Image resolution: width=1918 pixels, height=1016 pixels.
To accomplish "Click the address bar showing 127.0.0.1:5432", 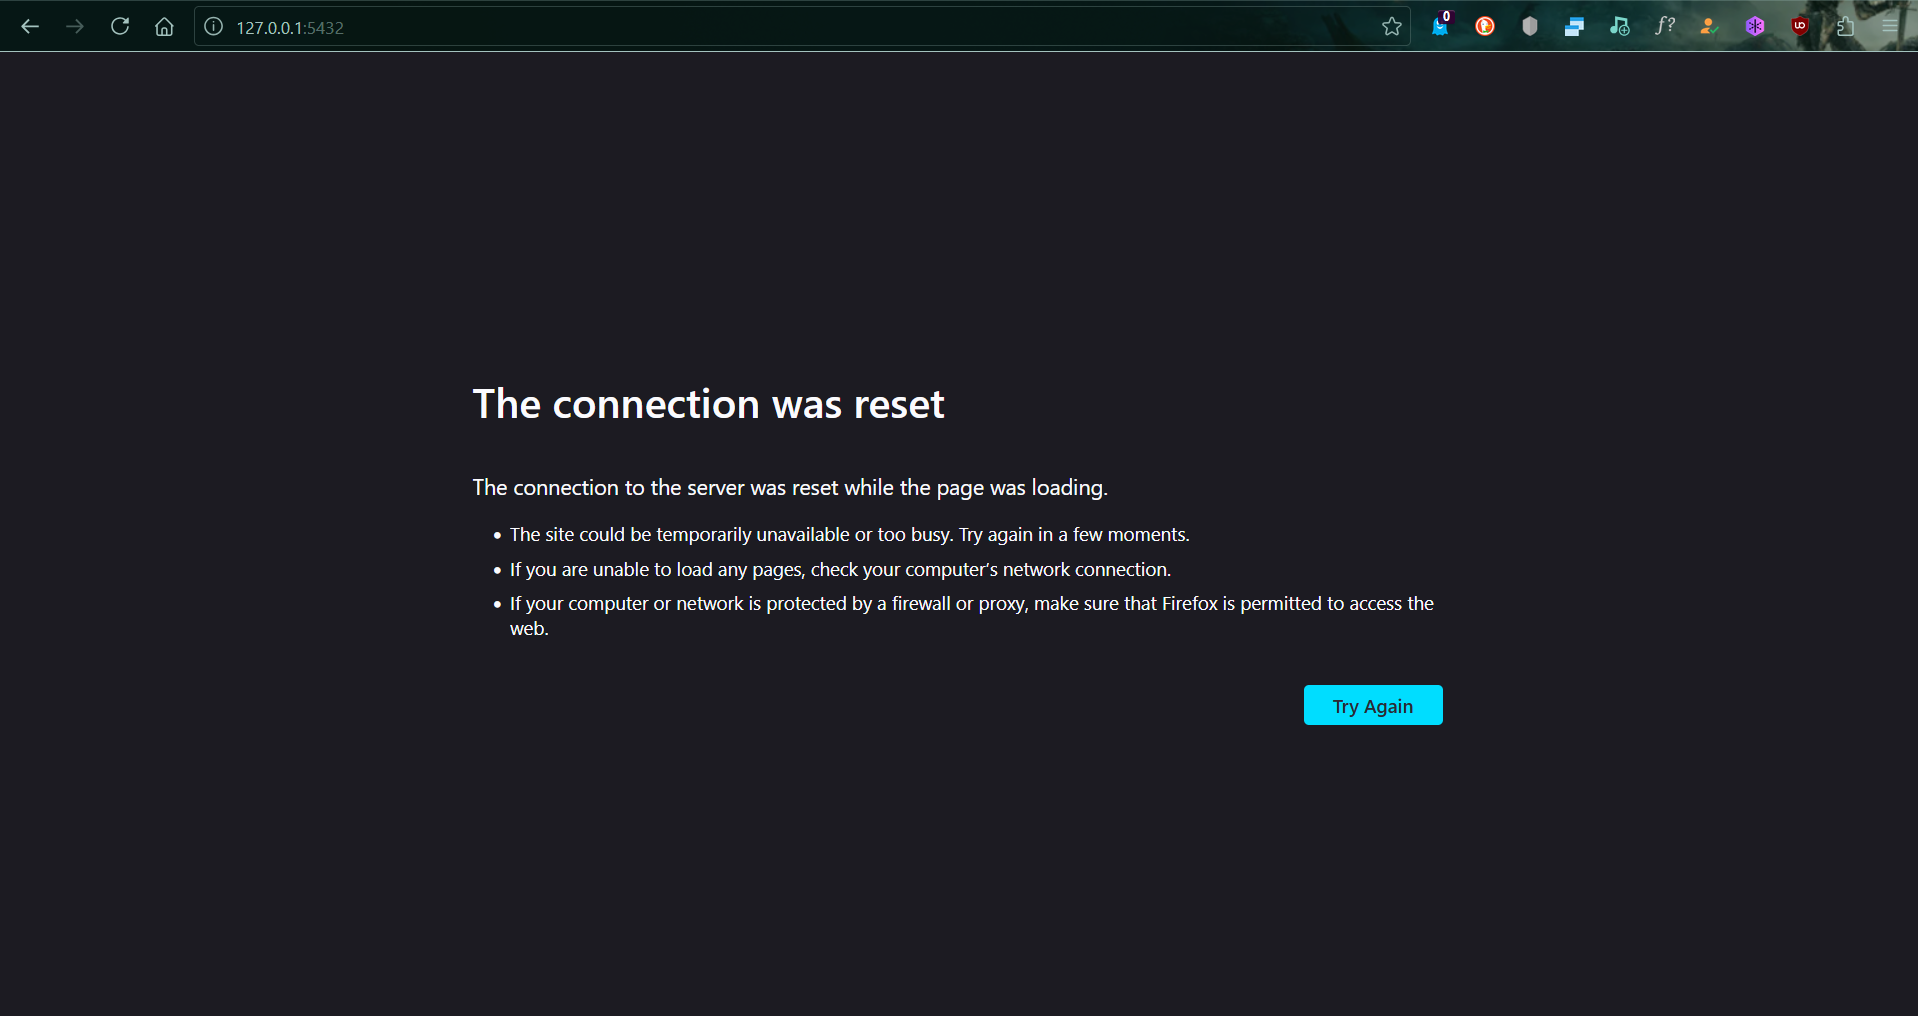I will pyautogui.click(x=700, y=27).
